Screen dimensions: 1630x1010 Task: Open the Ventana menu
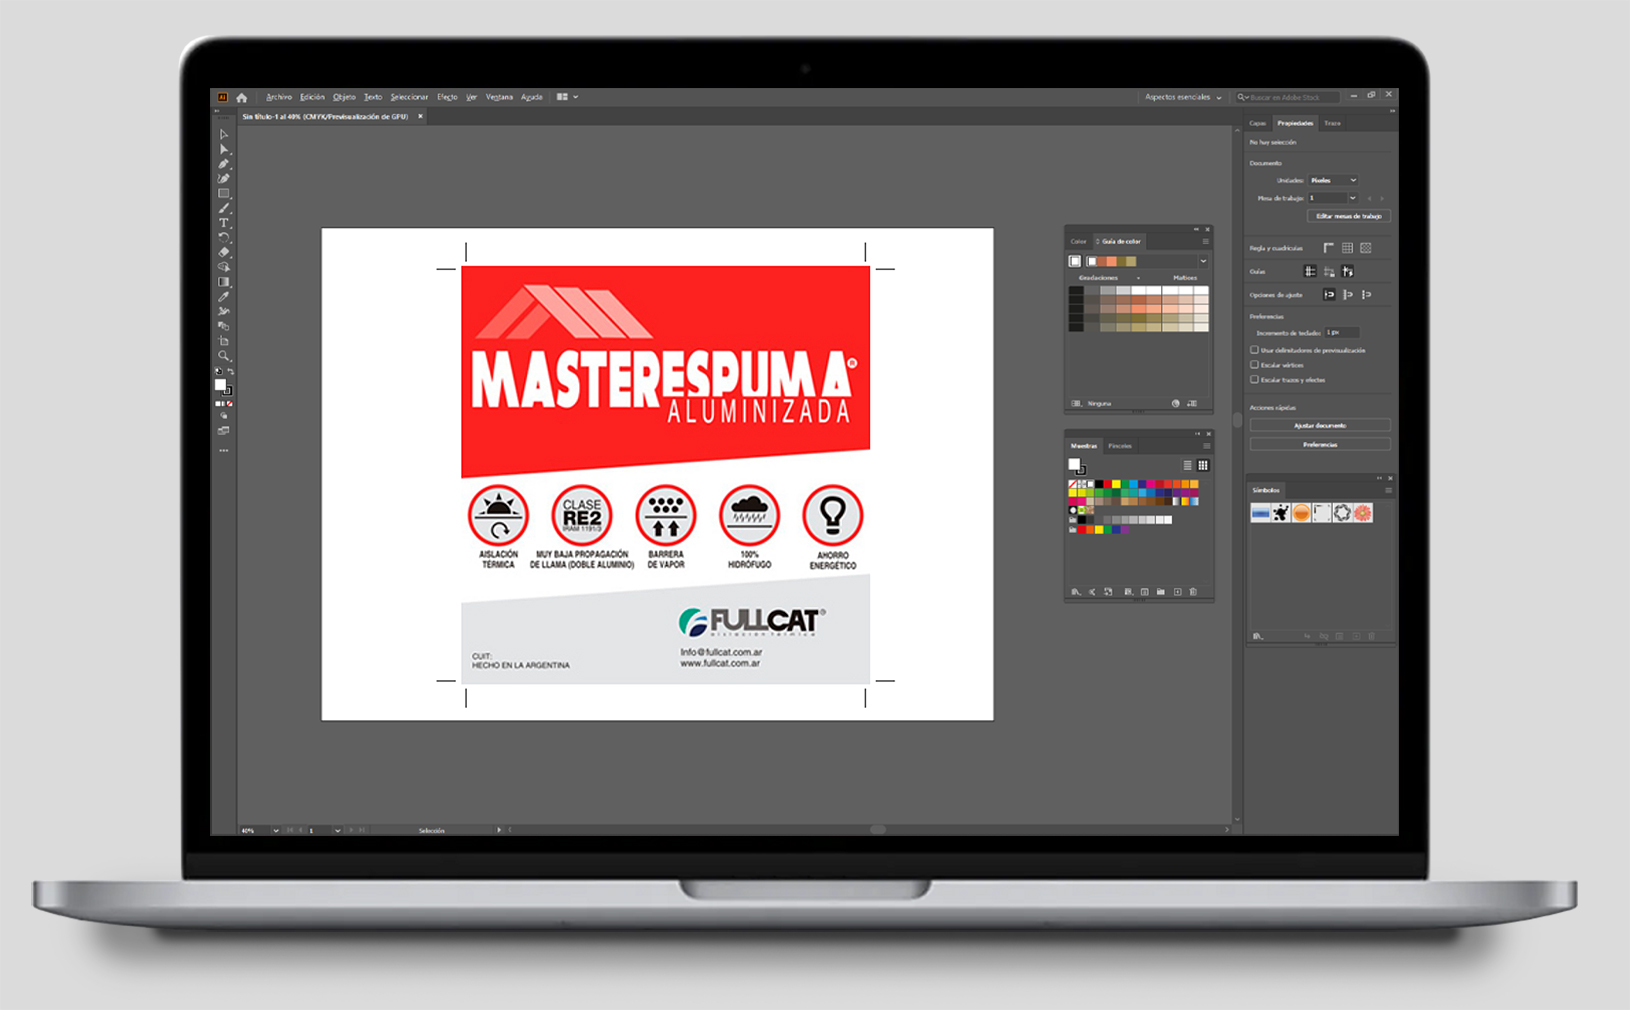(499, 97)
